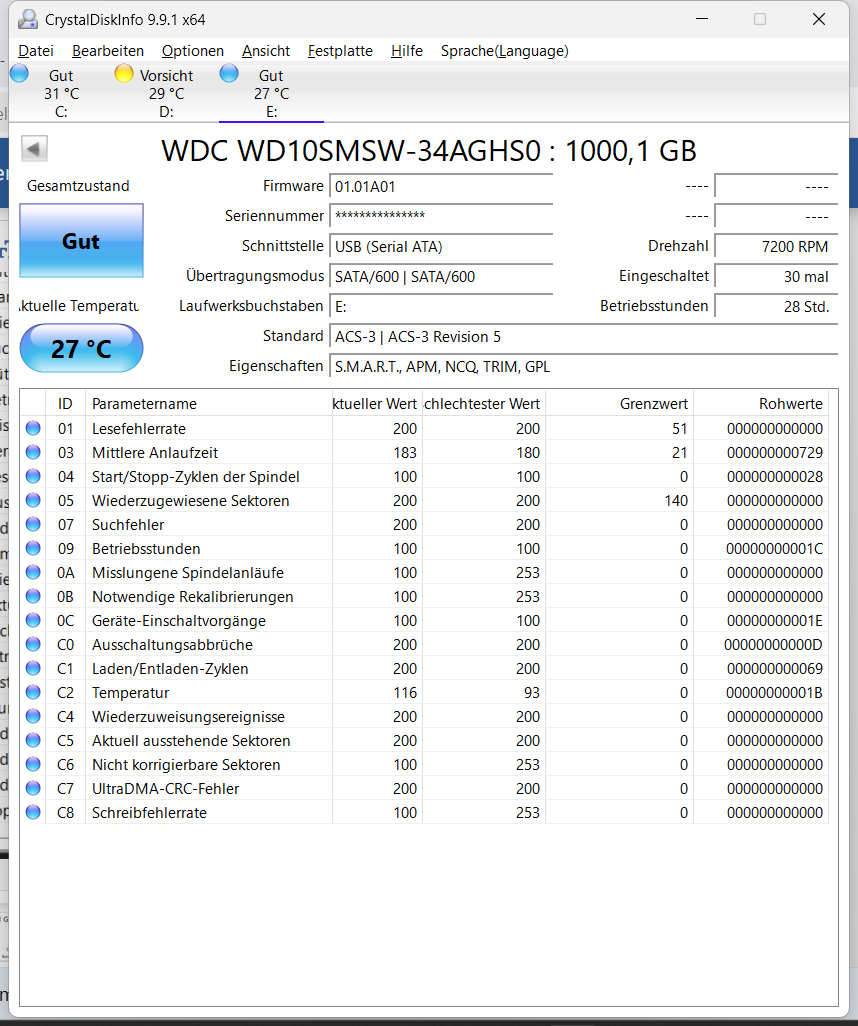
Task: Click the disk title WDC WD10SMSW-34AGHS0
Action: coord(429,150)
